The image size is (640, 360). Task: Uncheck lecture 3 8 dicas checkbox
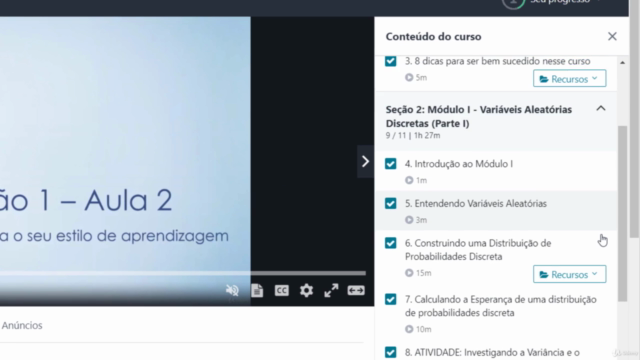391,61
